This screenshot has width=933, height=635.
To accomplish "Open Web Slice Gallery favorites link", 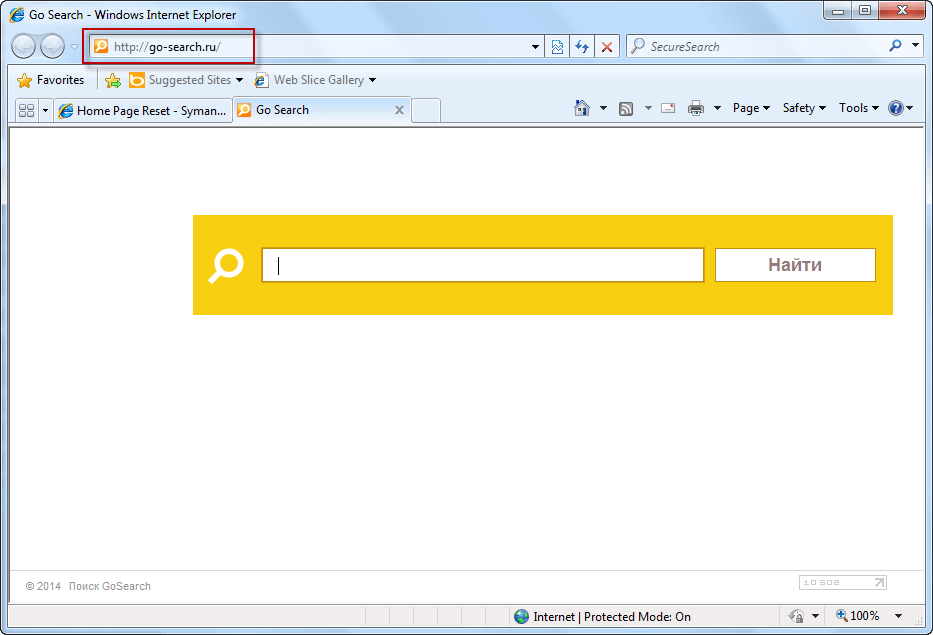I will point(315,80).
